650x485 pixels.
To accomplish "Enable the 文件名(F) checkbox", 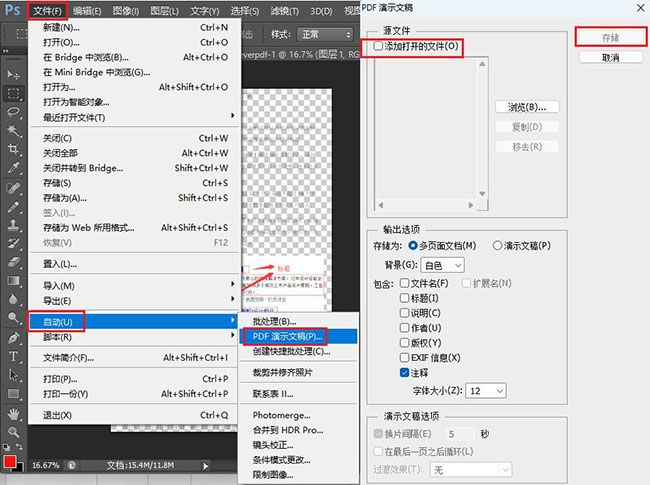I will (405, 283).
